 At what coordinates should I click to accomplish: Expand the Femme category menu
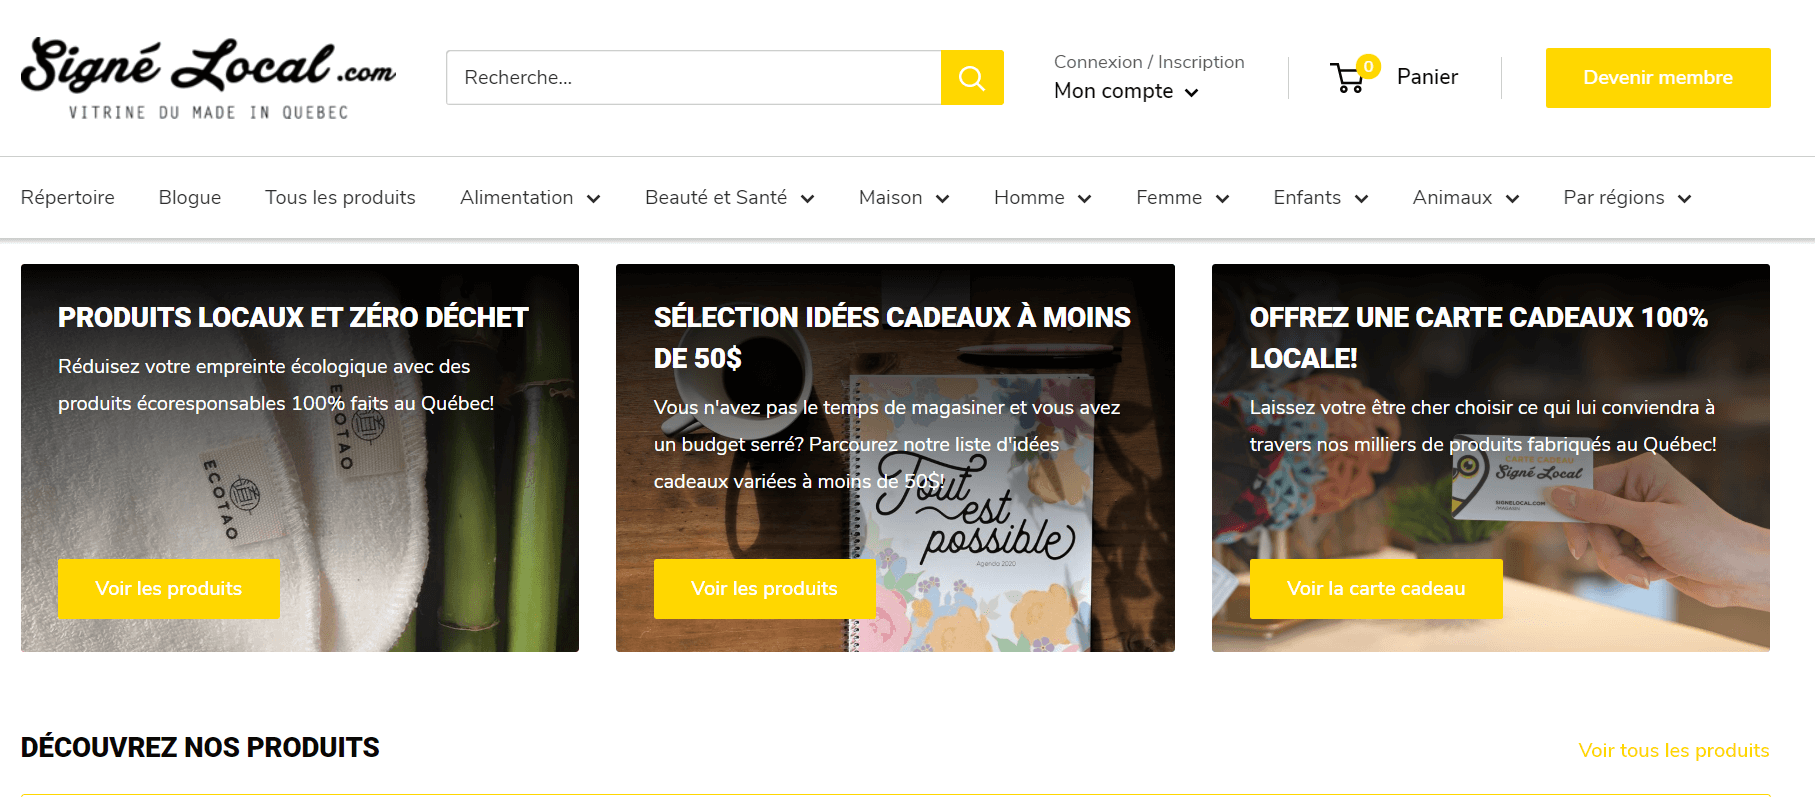coord(1181,198)
